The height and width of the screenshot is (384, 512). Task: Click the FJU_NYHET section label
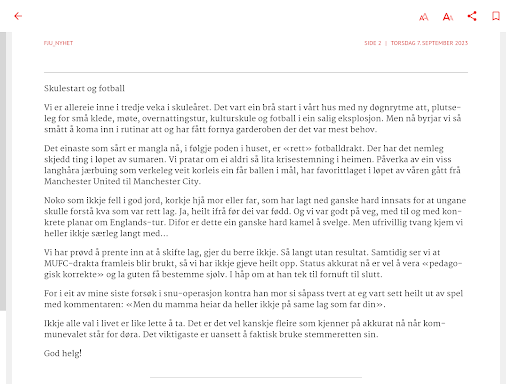pyautogui.click(x=58, y=43)
